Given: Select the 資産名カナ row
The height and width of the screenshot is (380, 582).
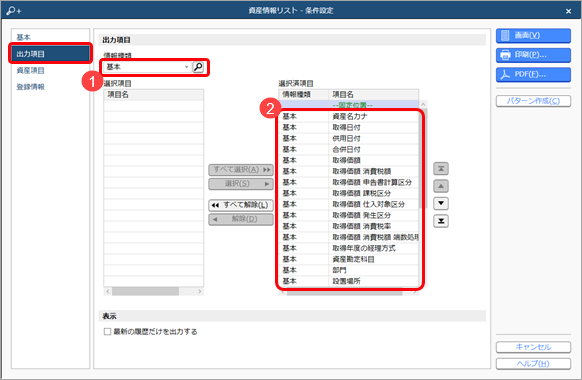Looking at the screenshot, I should tap(349, 117).
